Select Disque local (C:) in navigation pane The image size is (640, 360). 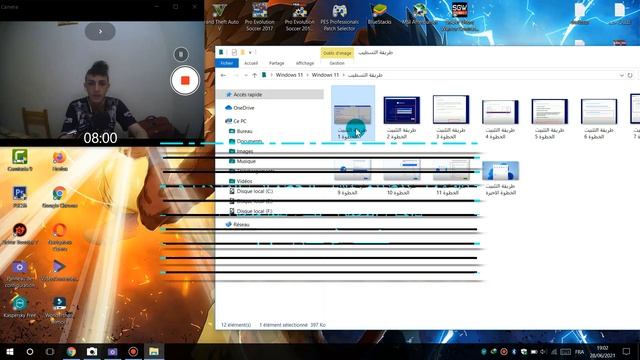coord(254,191)
